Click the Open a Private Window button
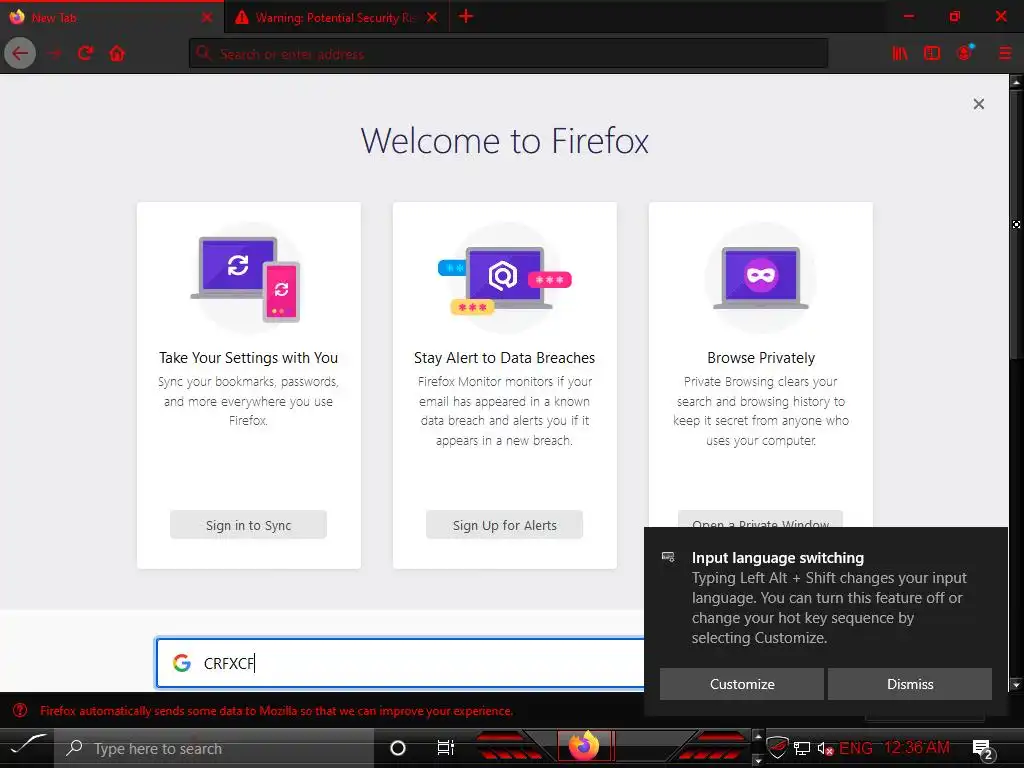This screenshot has height=768, width=1024. coord(760,519)
